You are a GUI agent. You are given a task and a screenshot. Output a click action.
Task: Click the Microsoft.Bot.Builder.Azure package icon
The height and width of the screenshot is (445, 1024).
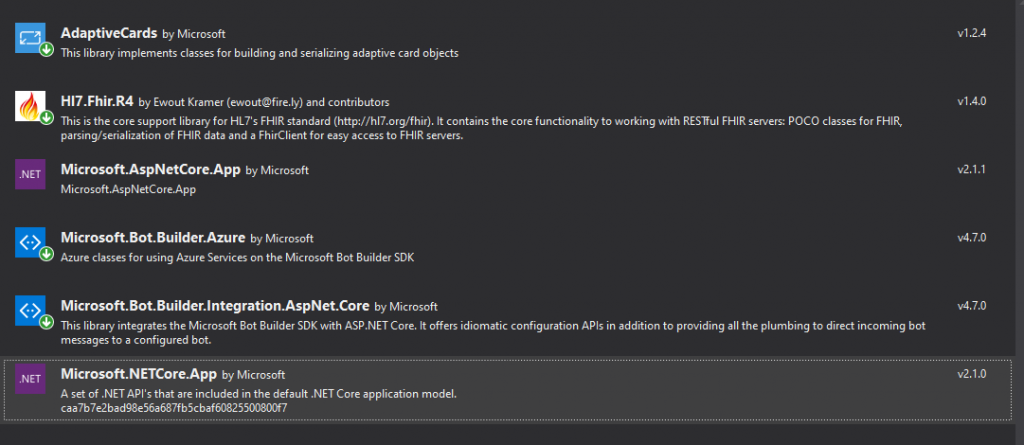30,242
